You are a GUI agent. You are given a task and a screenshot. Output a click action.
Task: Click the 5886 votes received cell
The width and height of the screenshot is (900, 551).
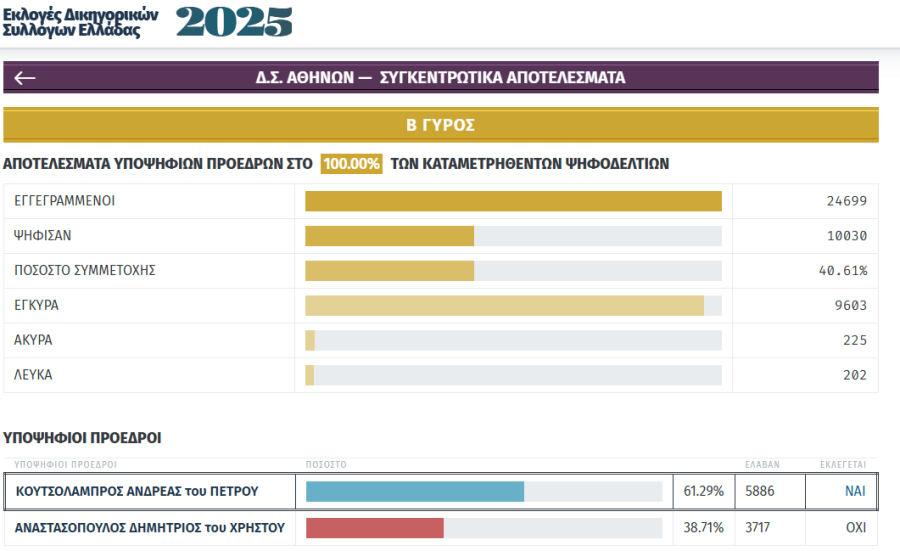click(760, 491)
